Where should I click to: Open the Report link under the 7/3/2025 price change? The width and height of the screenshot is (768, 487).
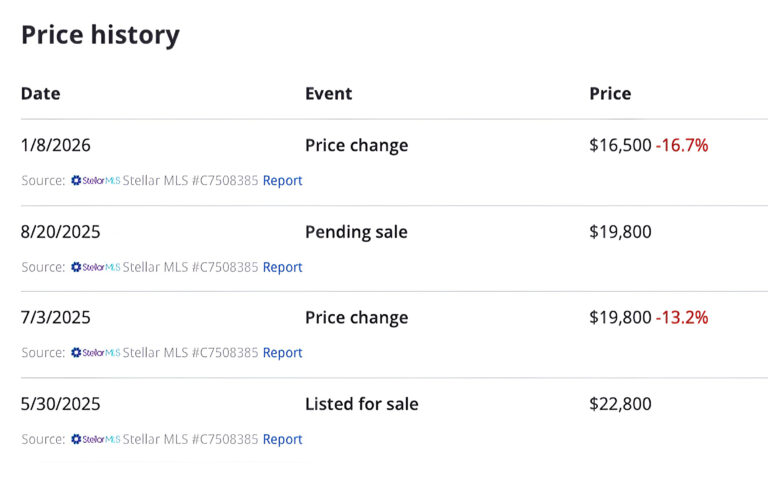pyautogui.click(x=282, y=353)
